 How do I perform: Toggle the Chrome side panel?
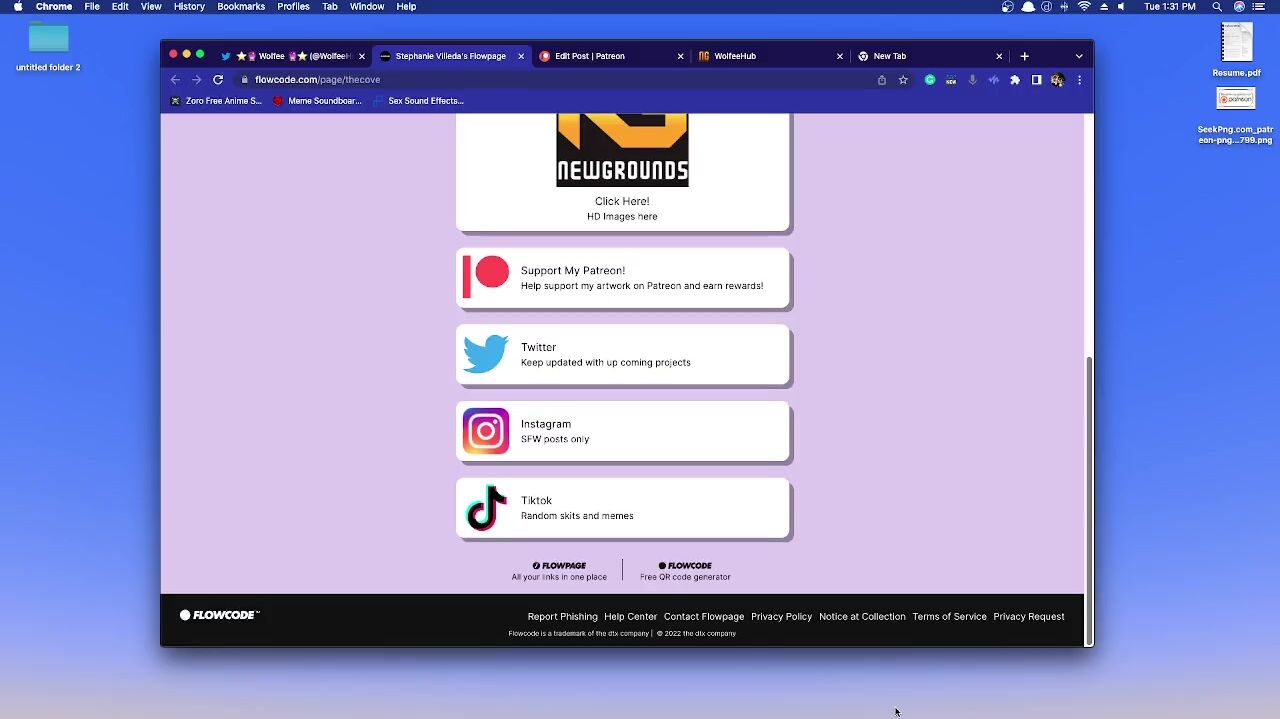[x=1037, y=80]
